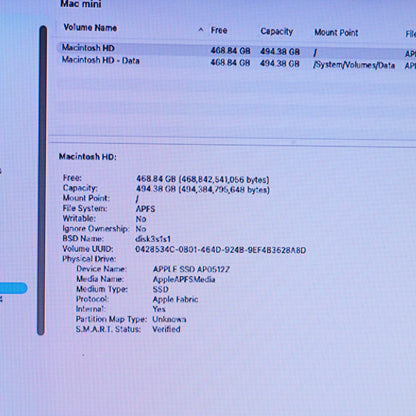Click the Media Name value AppleAPFSMedia
The width and height of the screenshot is (416, 416).
click(x=184, y=279)
